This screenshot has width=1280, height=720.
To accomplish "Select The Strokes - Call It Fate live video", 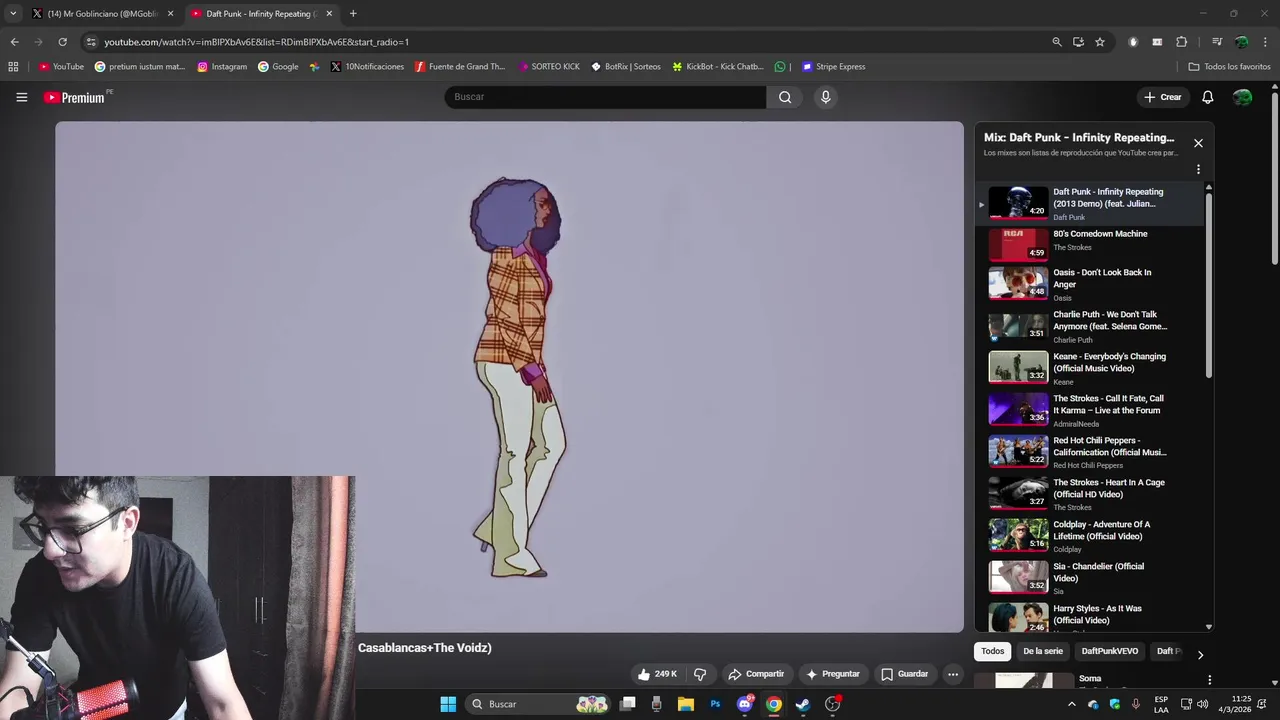I will (x=1090, y=410).
